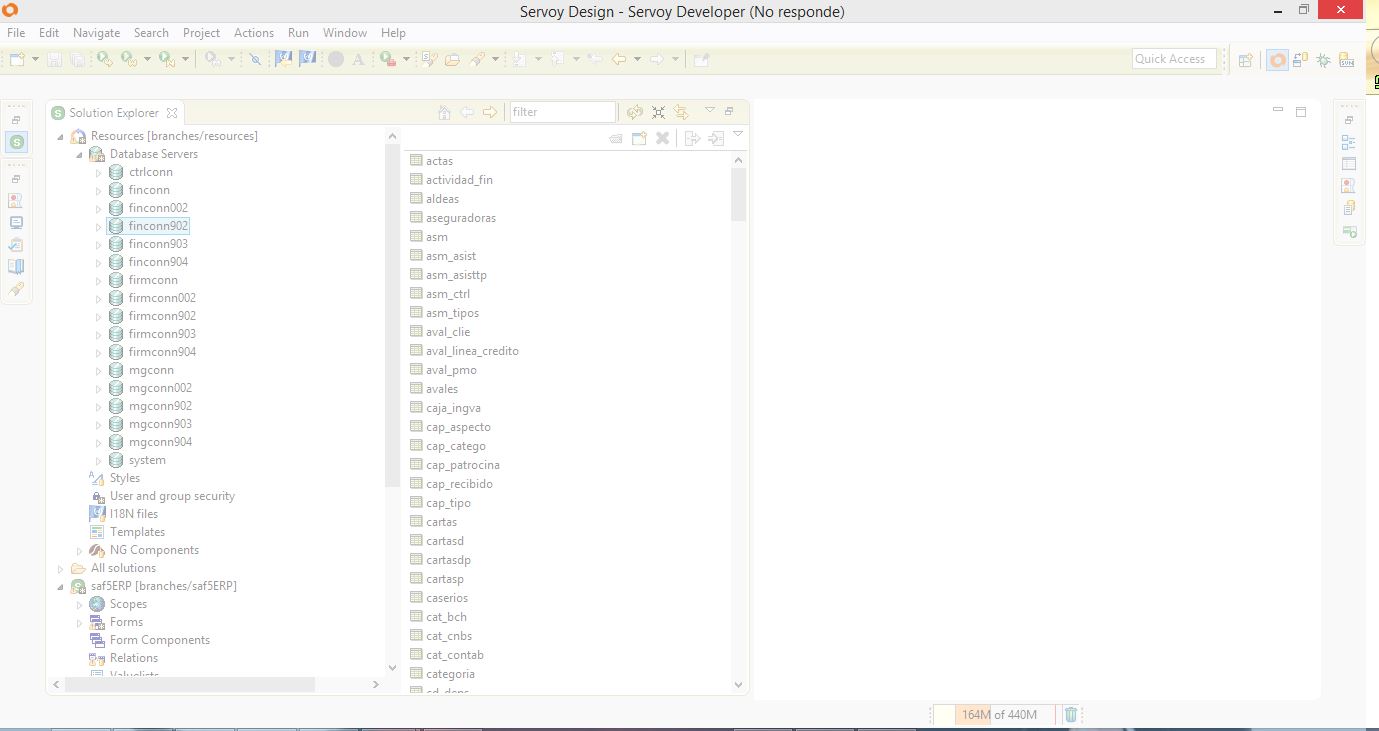The width and height of the screenshot is (1379, 731).
Task: Click the bottom green icon in right trim
Action: [x=1348, y=232]
